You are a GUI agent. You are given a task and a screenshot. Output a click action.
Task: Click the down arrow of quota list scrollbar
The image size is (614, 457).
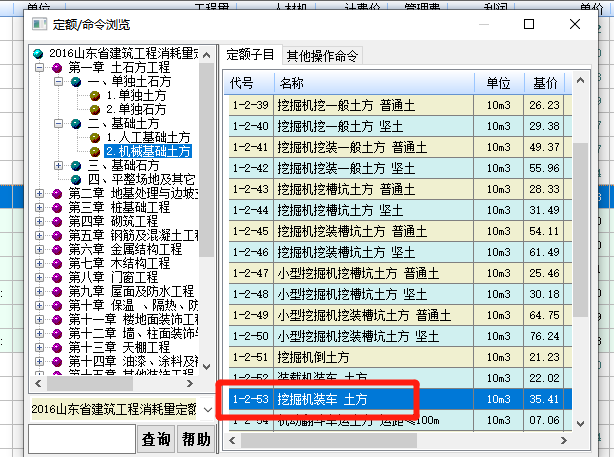(580, 424)
